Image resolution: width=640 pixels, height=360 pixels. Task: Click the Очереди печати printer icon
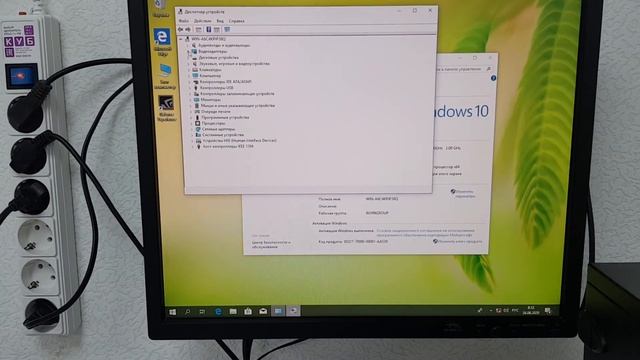point(197,111)
